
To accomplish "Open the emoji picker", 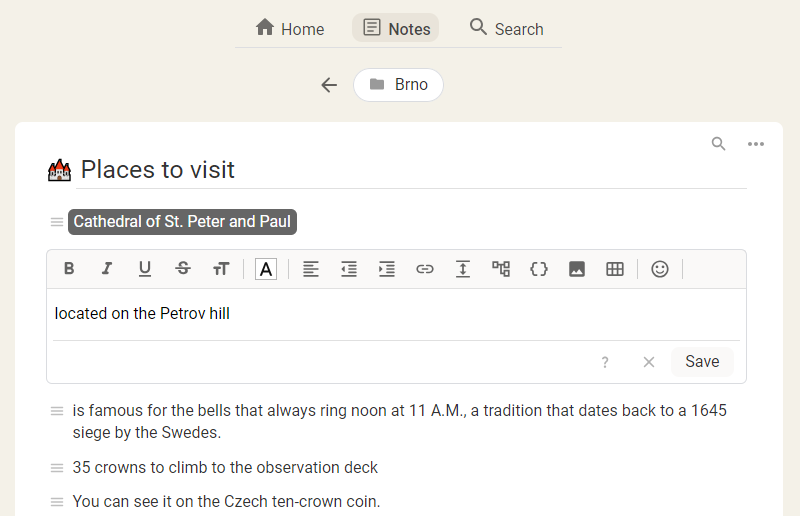I will click(x=660, y=269).
